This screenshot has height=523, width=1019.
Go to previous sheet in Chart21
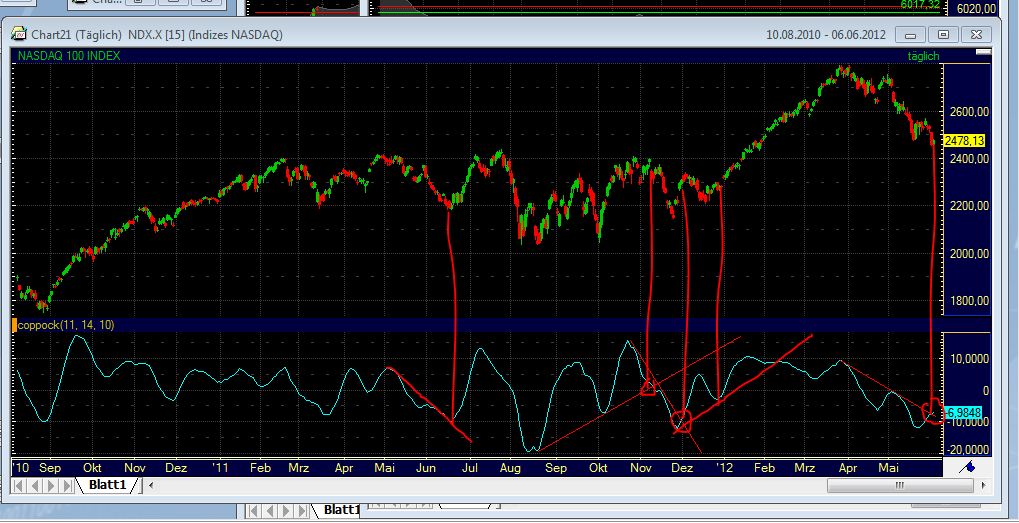[x=34, y=485]
